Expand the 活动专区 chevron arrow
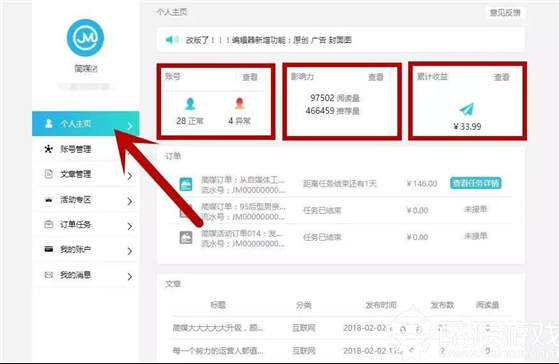This screenshot has width=559, height=364. click(x=130, y=201)
